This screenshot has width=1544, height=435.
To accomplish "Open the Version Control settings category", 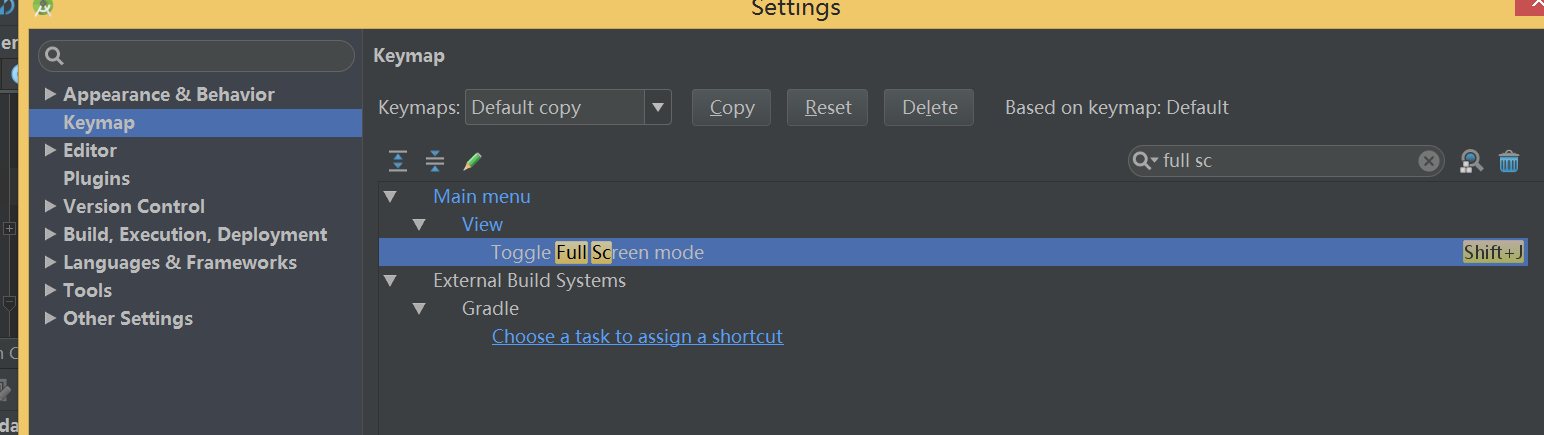I will coord(134,207).
